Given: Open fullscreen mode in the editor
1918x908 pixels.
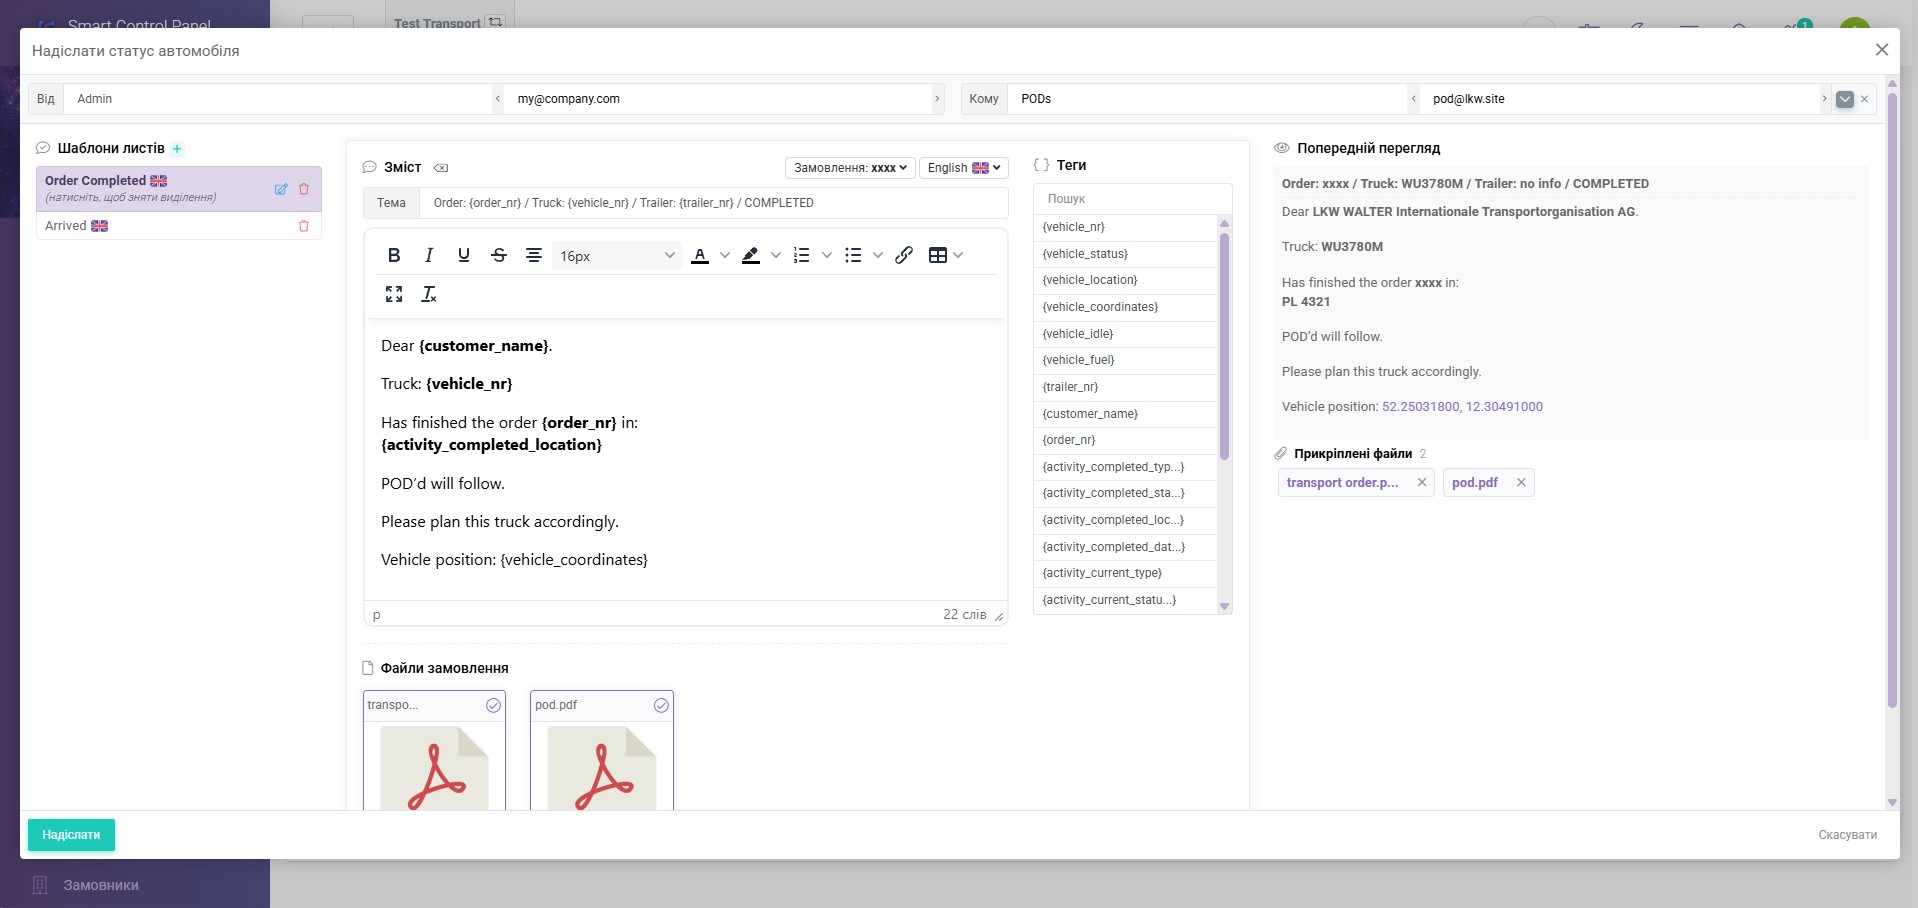Looking at the screenshot, I should [x=394, y=294].
